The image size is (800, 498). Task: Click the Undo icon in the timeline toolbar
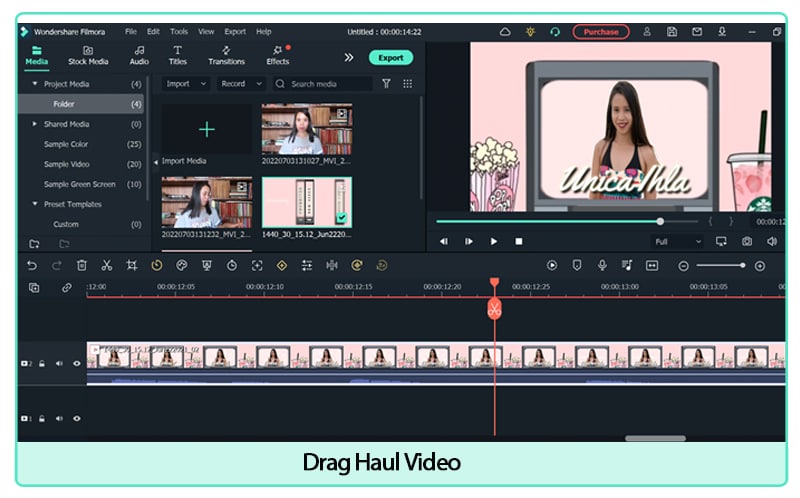[x=32, y=265]
